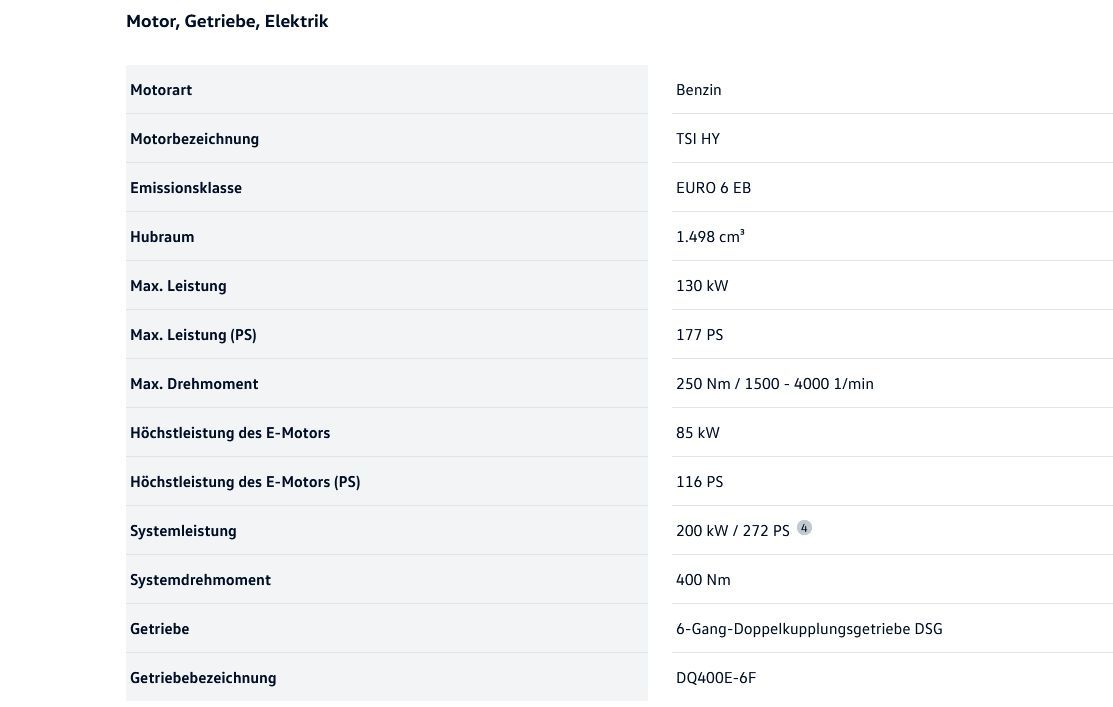Click the '130 kW' max power value

[x=702, y=286]
